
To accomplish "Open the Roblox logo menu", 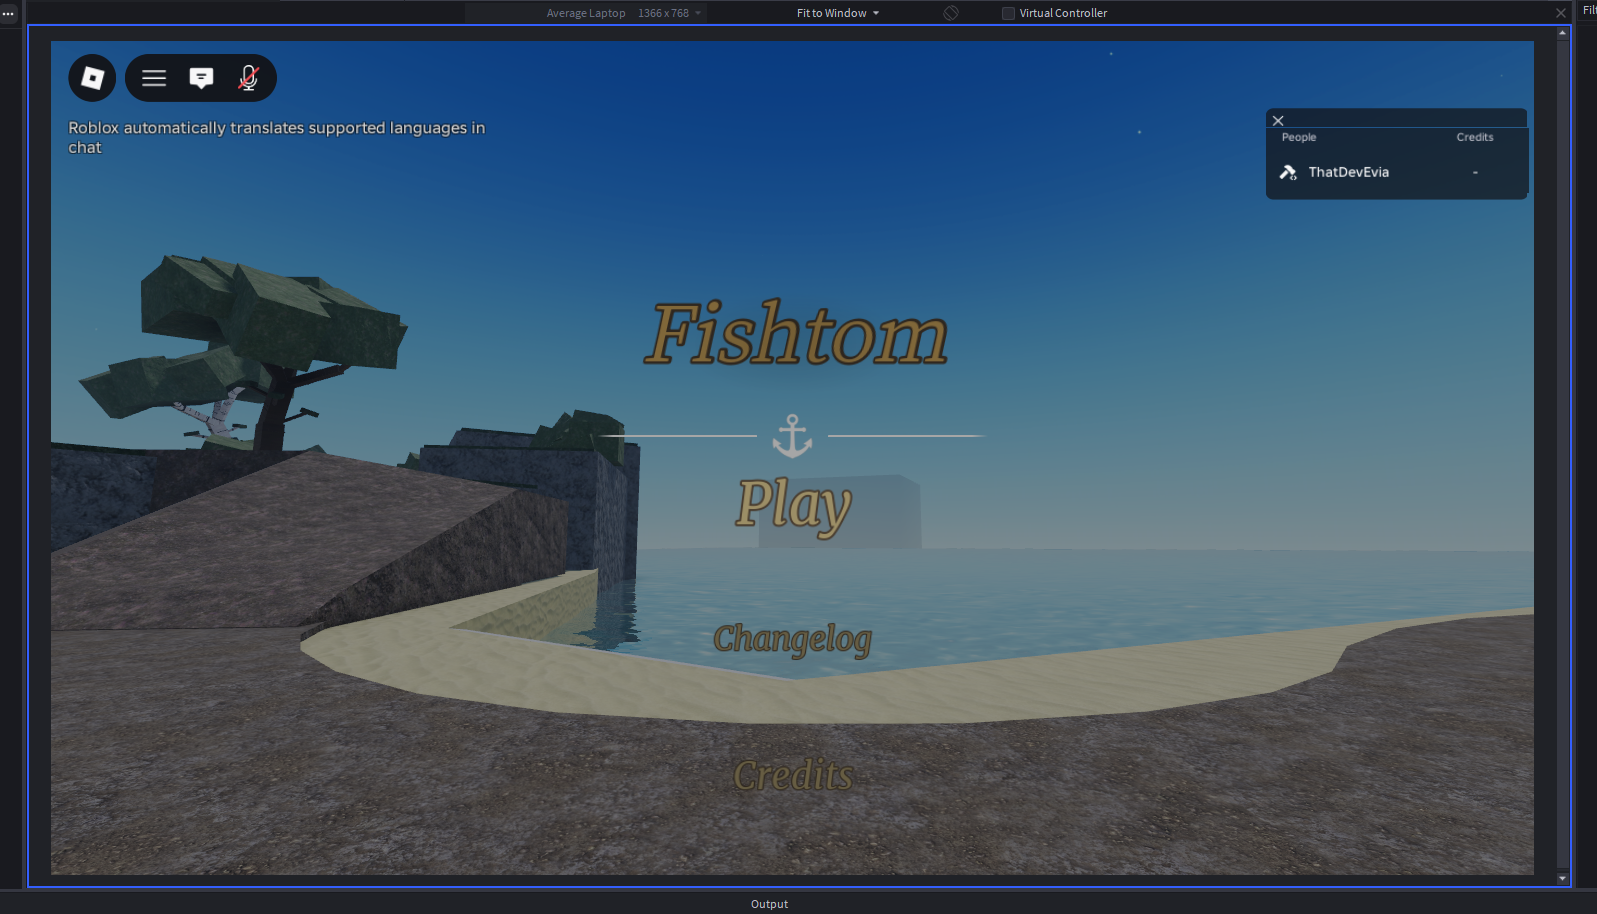I will point(92,78).
